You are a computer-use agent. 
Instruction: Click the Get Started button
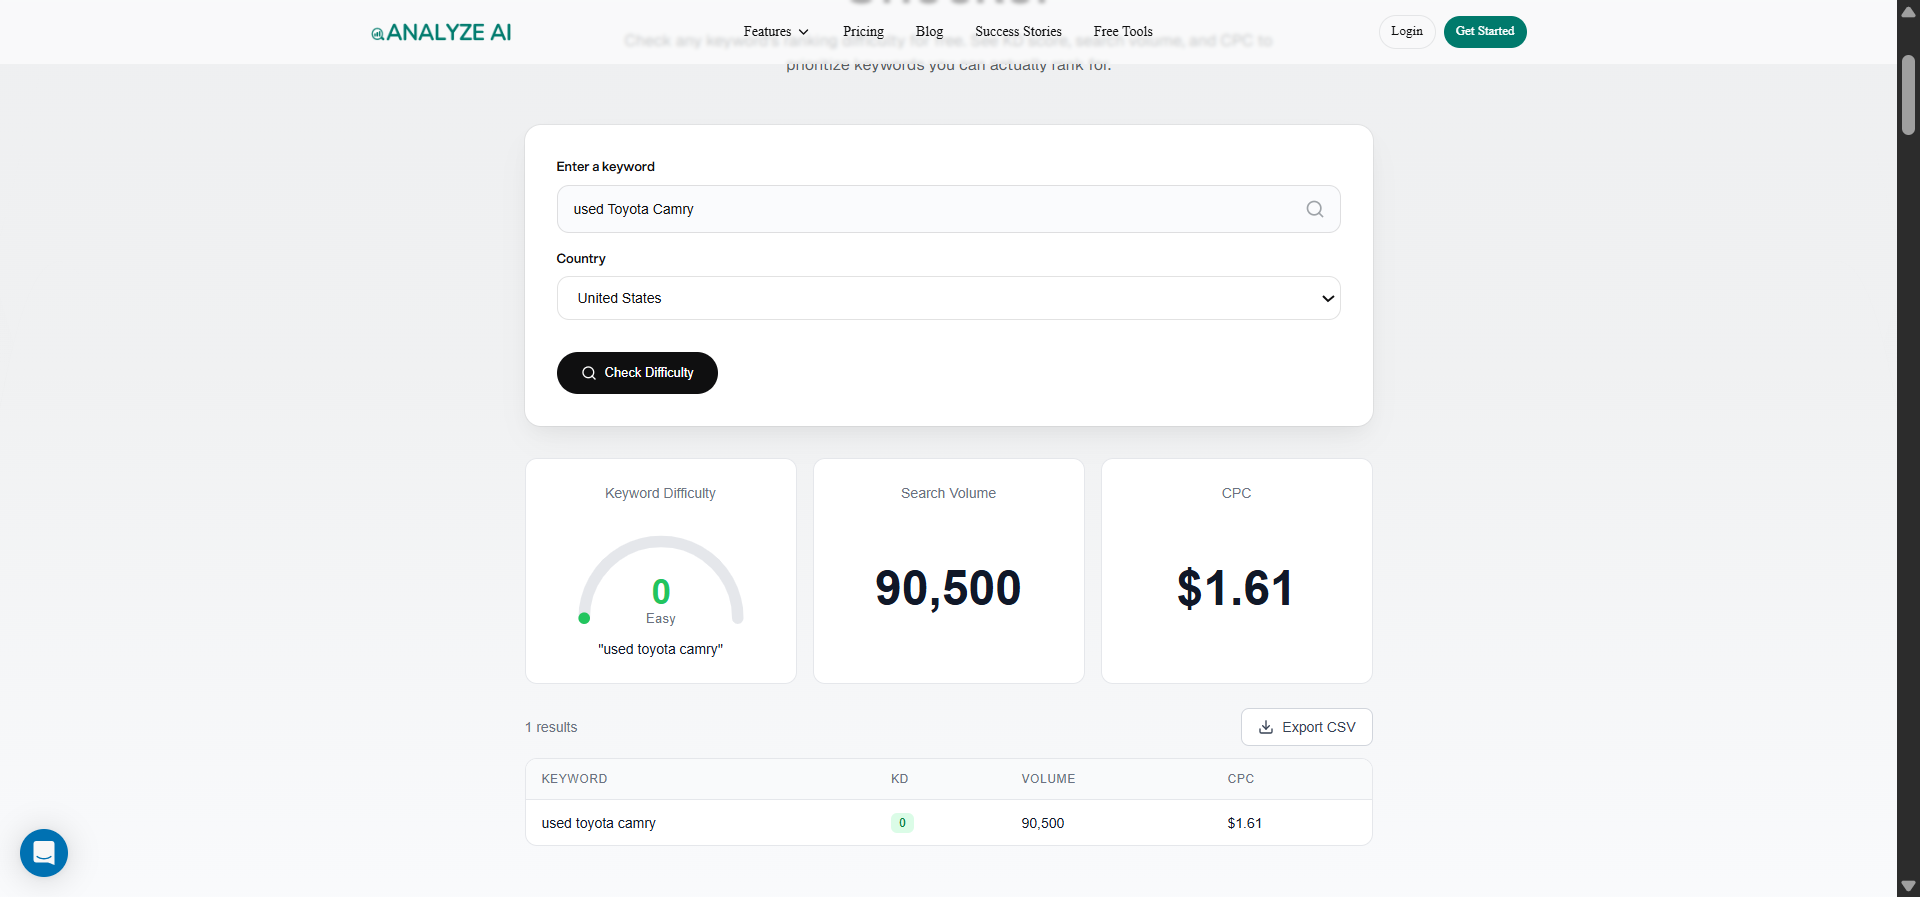point(1485,32)
